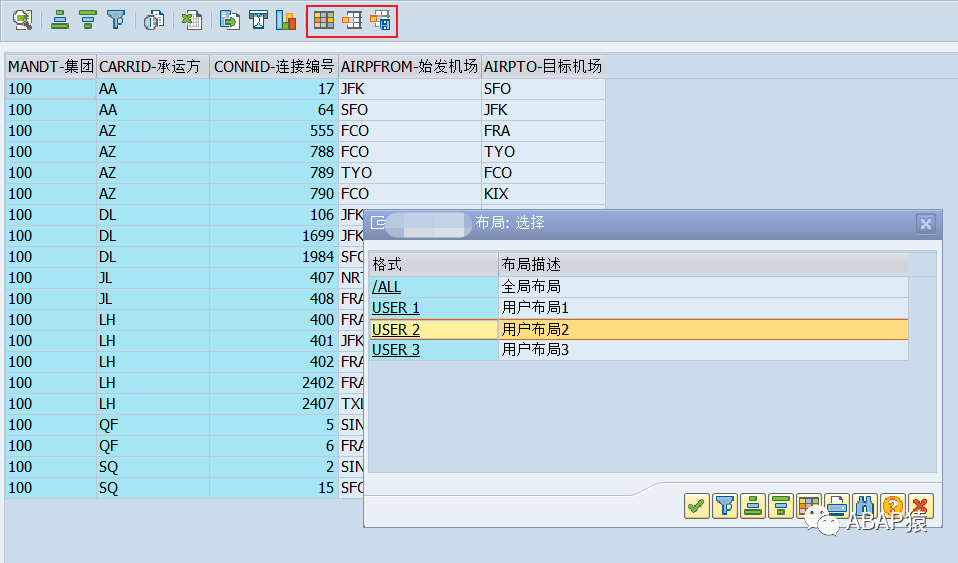The width and height of the screenshot is (958, 563).
Task: Click the connection number 790 cell
Action: (x=274, y=194)
